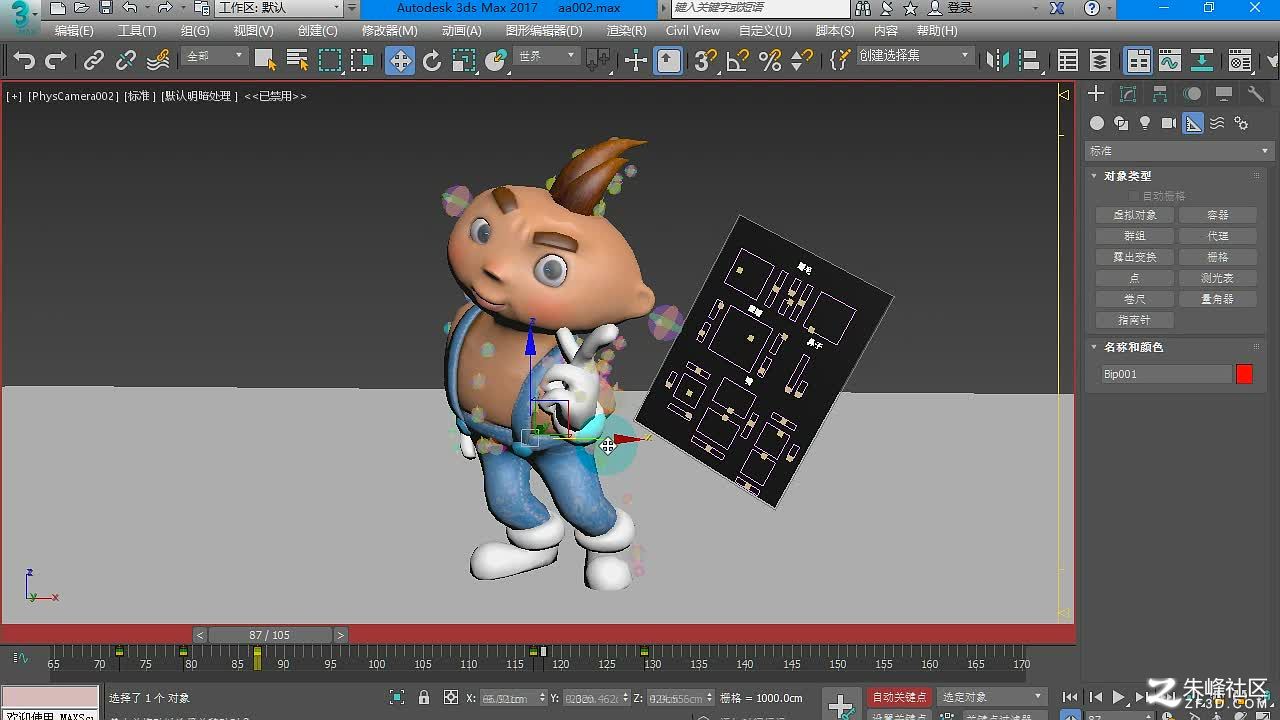Open the reference coordinate system 世界 dropdown
This screenshot has width=1280, height=720.
547,56
